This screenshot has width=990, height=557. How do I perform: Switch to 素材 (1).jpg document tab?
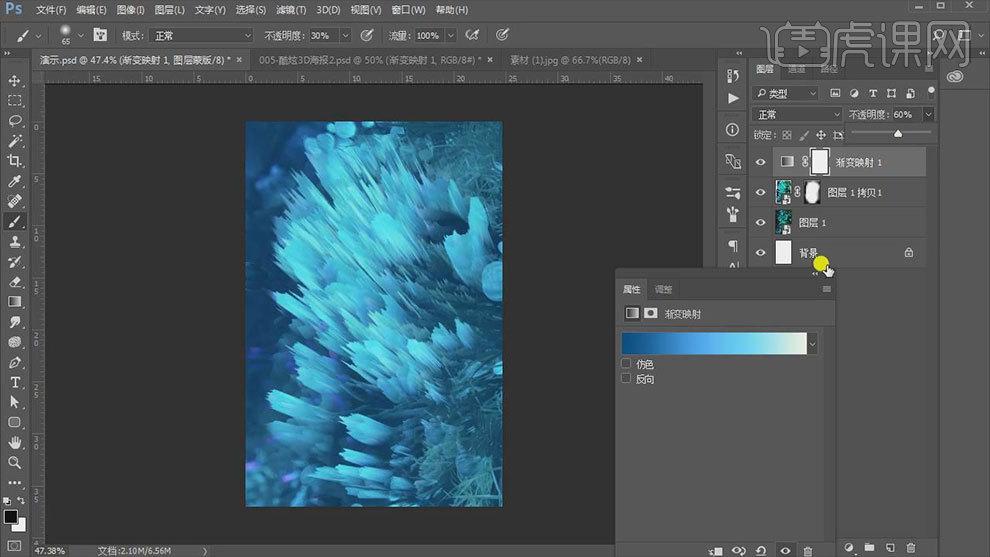pyautogui.click(x=570, y=60)
